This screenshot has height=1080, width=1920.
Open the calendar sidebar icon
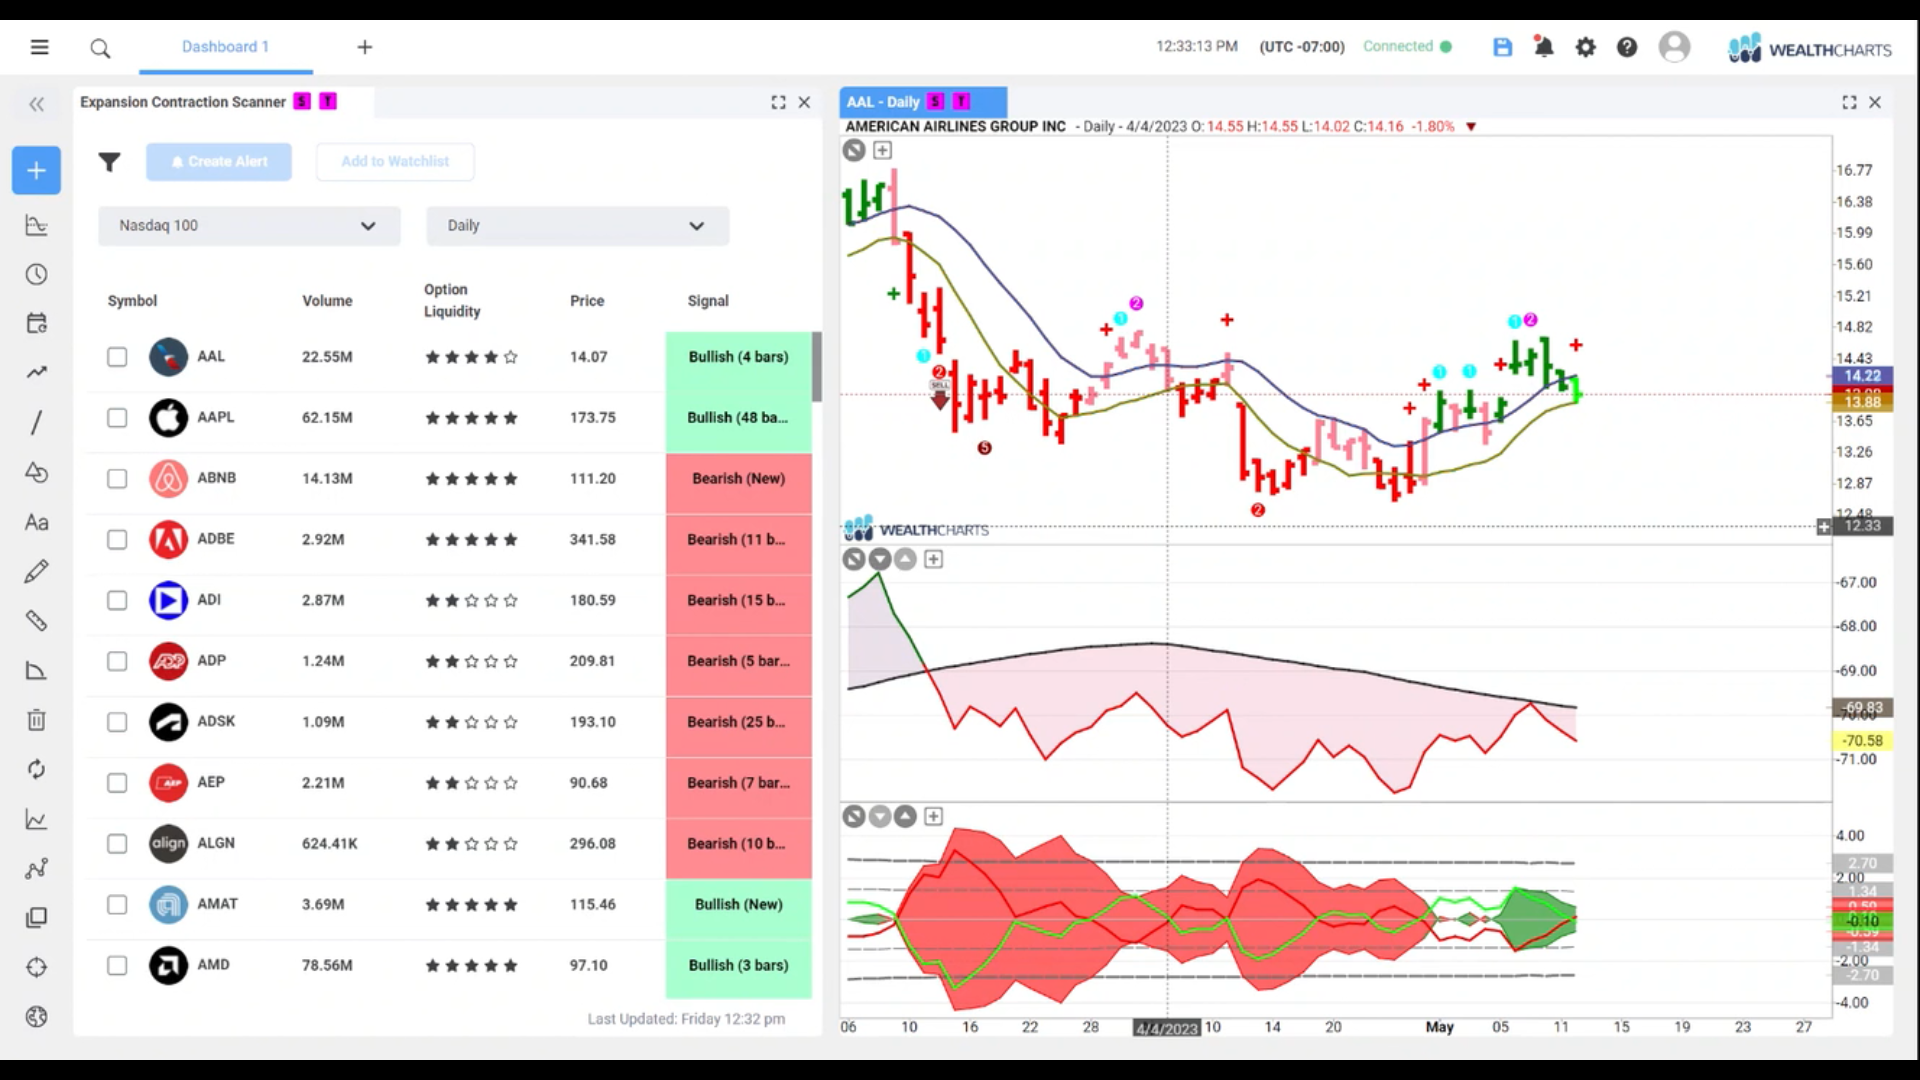click(x=36, y=323)
